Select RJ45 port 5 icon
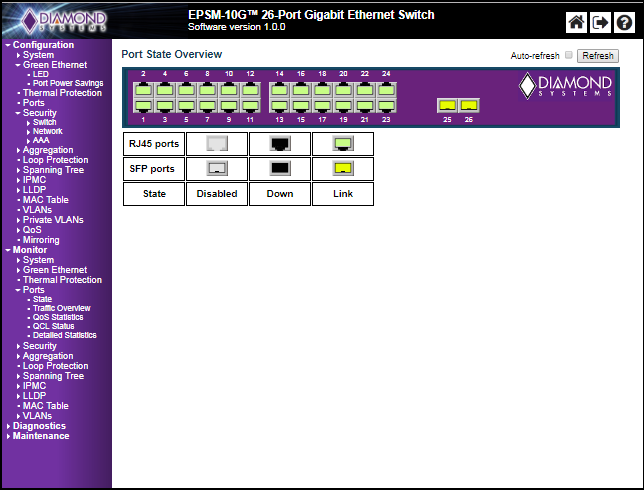644x490 pixels. [186, 105]
